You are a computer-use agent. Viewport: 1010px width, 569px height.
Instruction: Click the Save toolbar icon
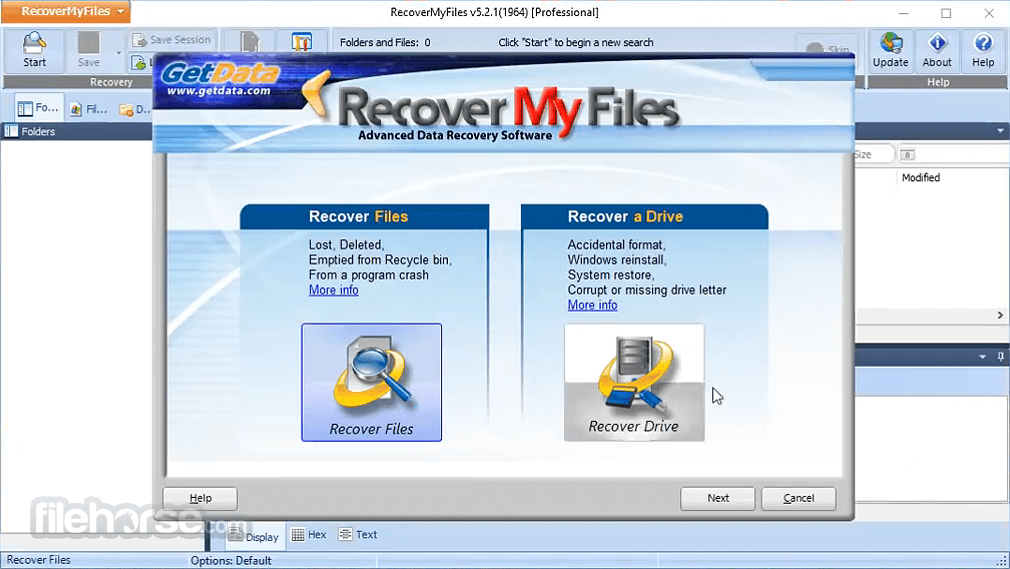coord(88,50)
